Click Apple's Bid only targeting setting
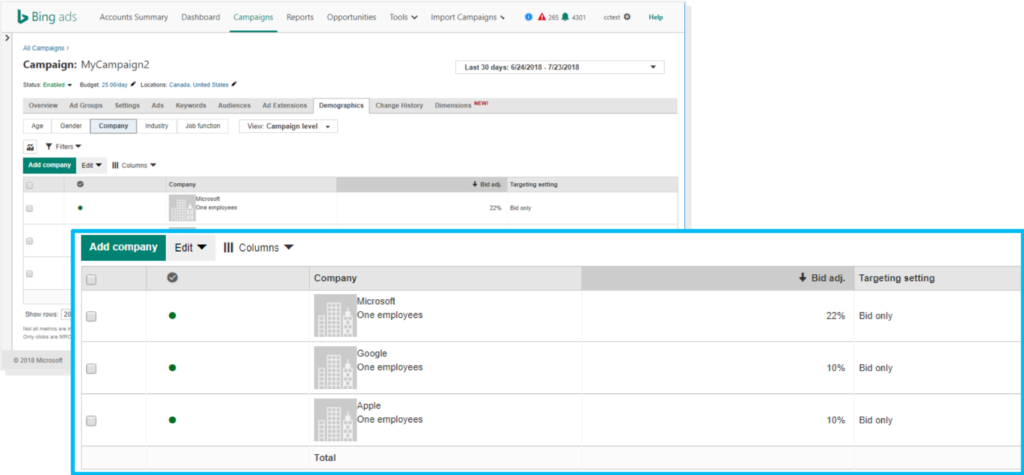The image size is (1024, 475). pos(875,420)
